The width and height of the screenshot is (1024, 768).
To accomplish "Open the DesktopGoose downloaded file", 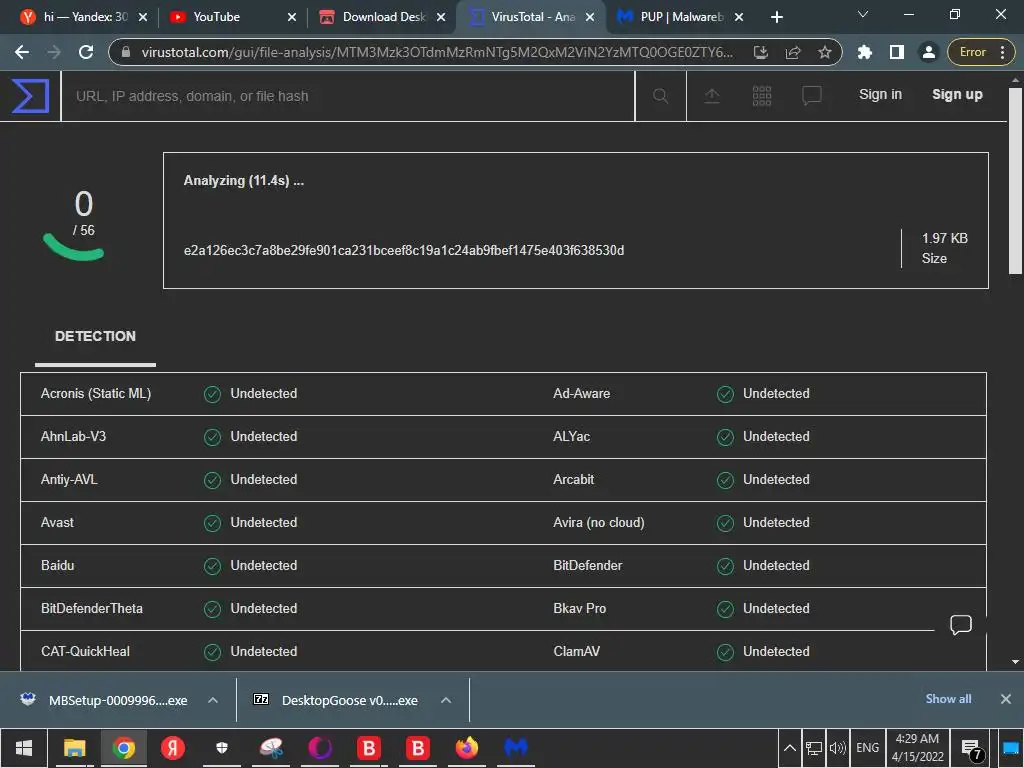I will (349, 700).
